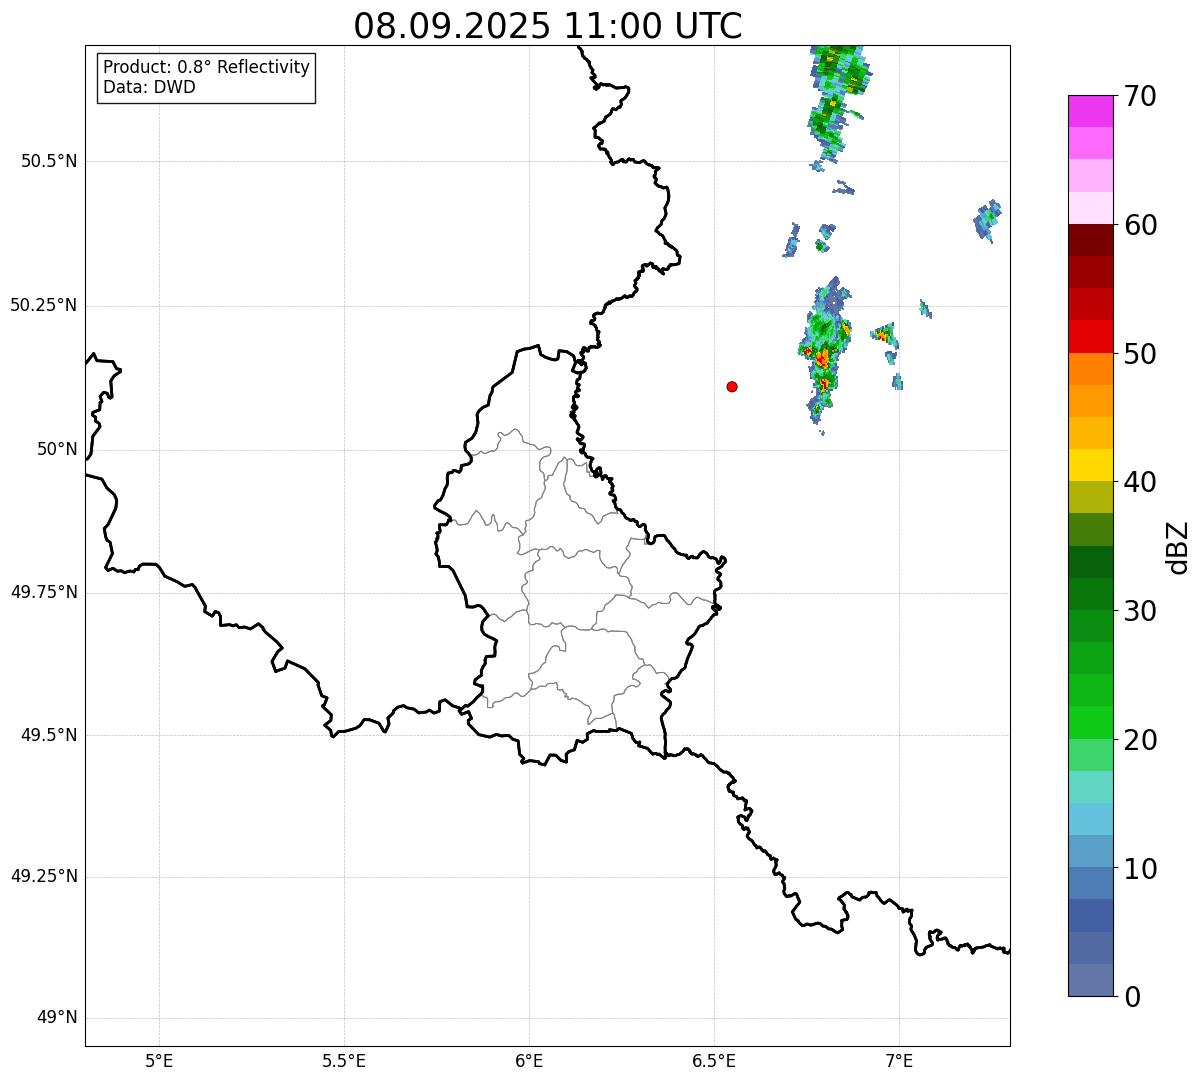Image resolution: width=1202 pixels, height=1081 pixels.
Task: Click the 49.25°N latitude label
Action: (44, 876)
